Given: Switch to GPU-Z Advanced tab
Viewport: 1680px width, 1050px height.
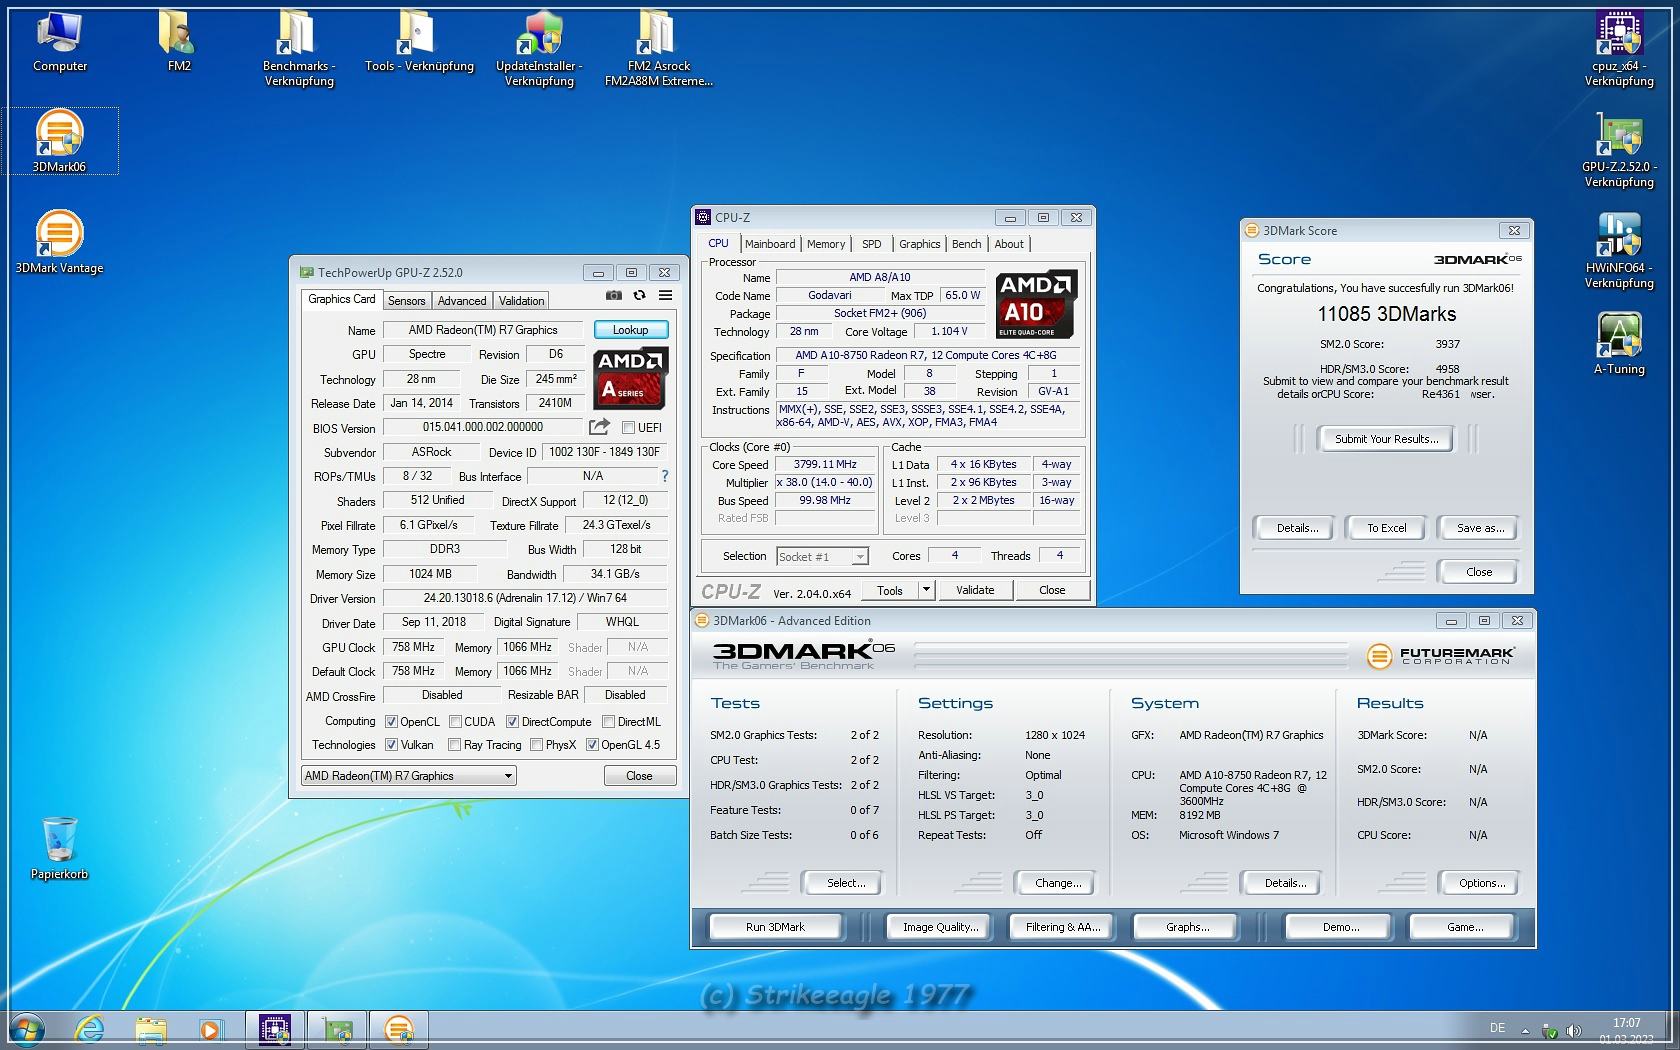Looking at the screenshot, I should coord(461,300).
